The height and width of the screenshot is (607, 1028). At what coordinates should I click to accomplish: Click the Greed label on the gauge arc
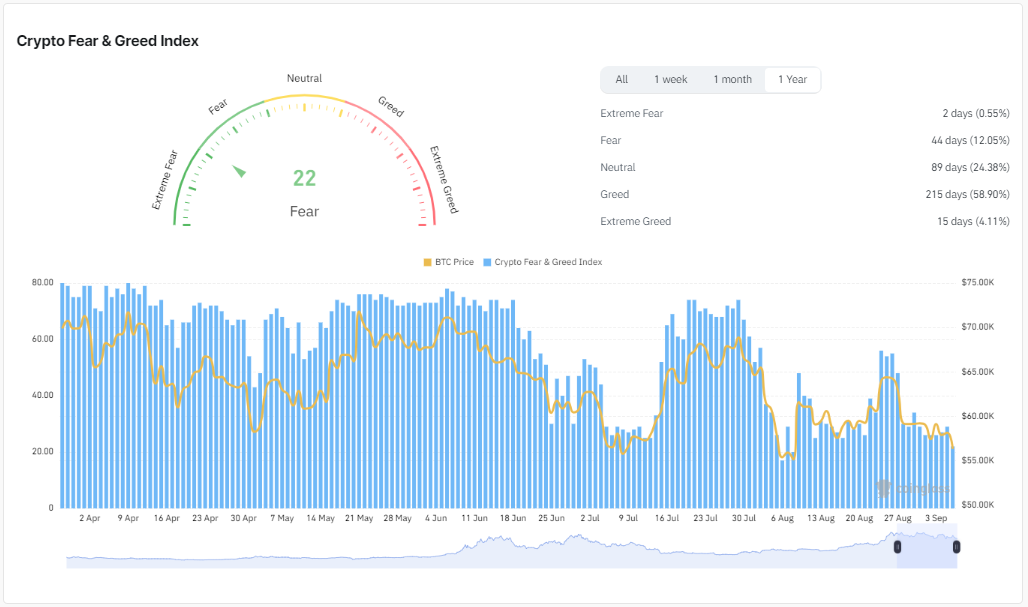[391, 106]
